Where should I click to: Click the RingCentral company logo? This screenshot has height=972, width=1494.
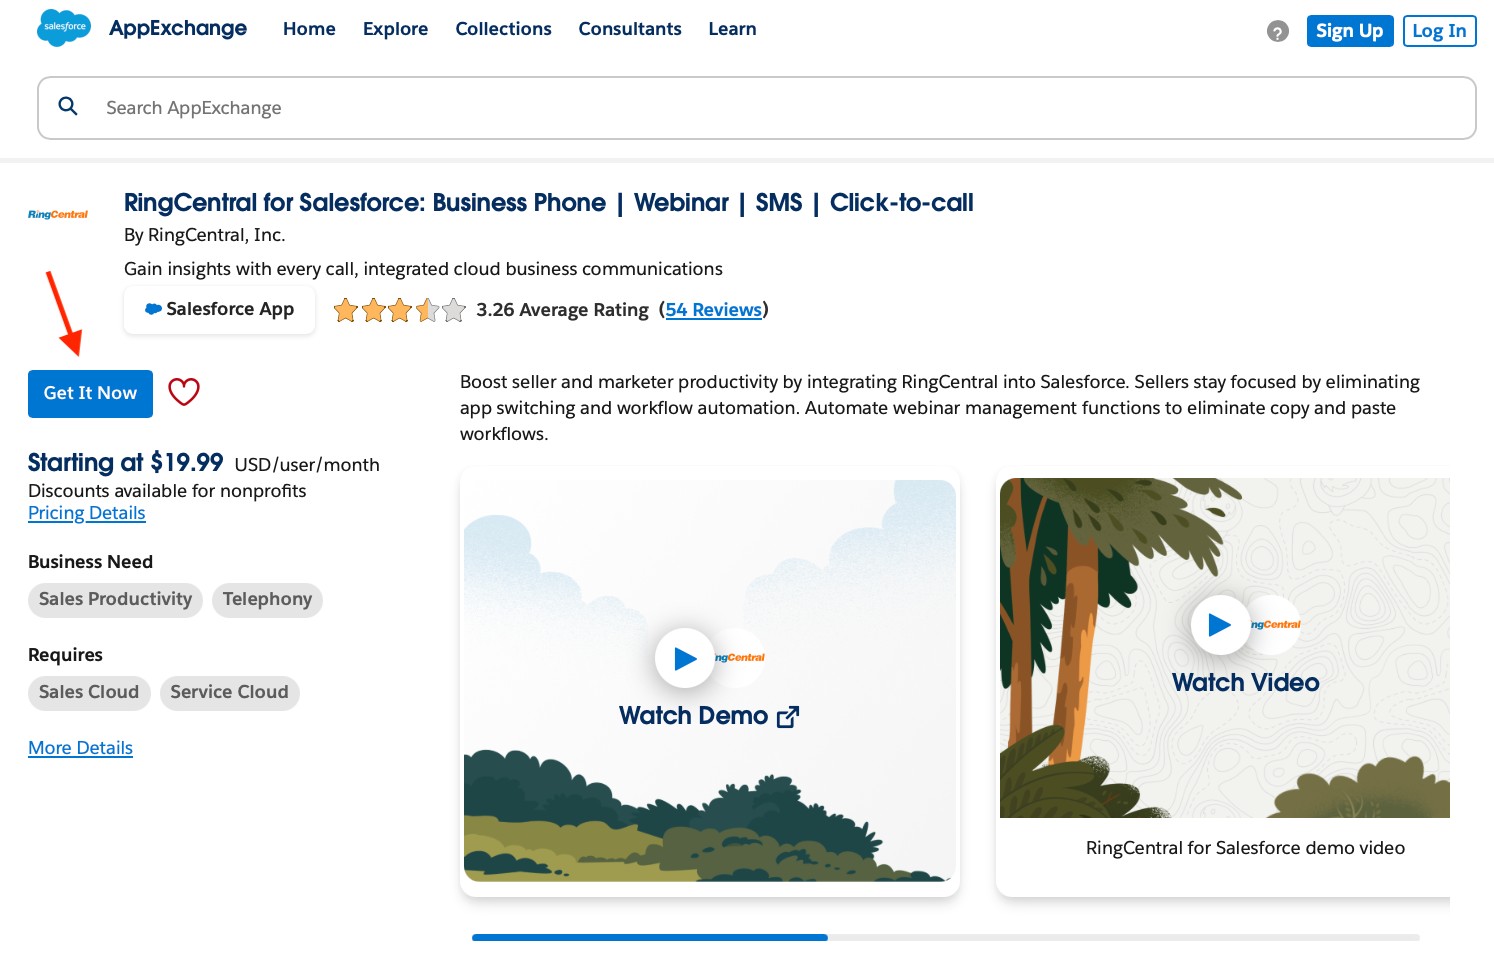(57, 213)
